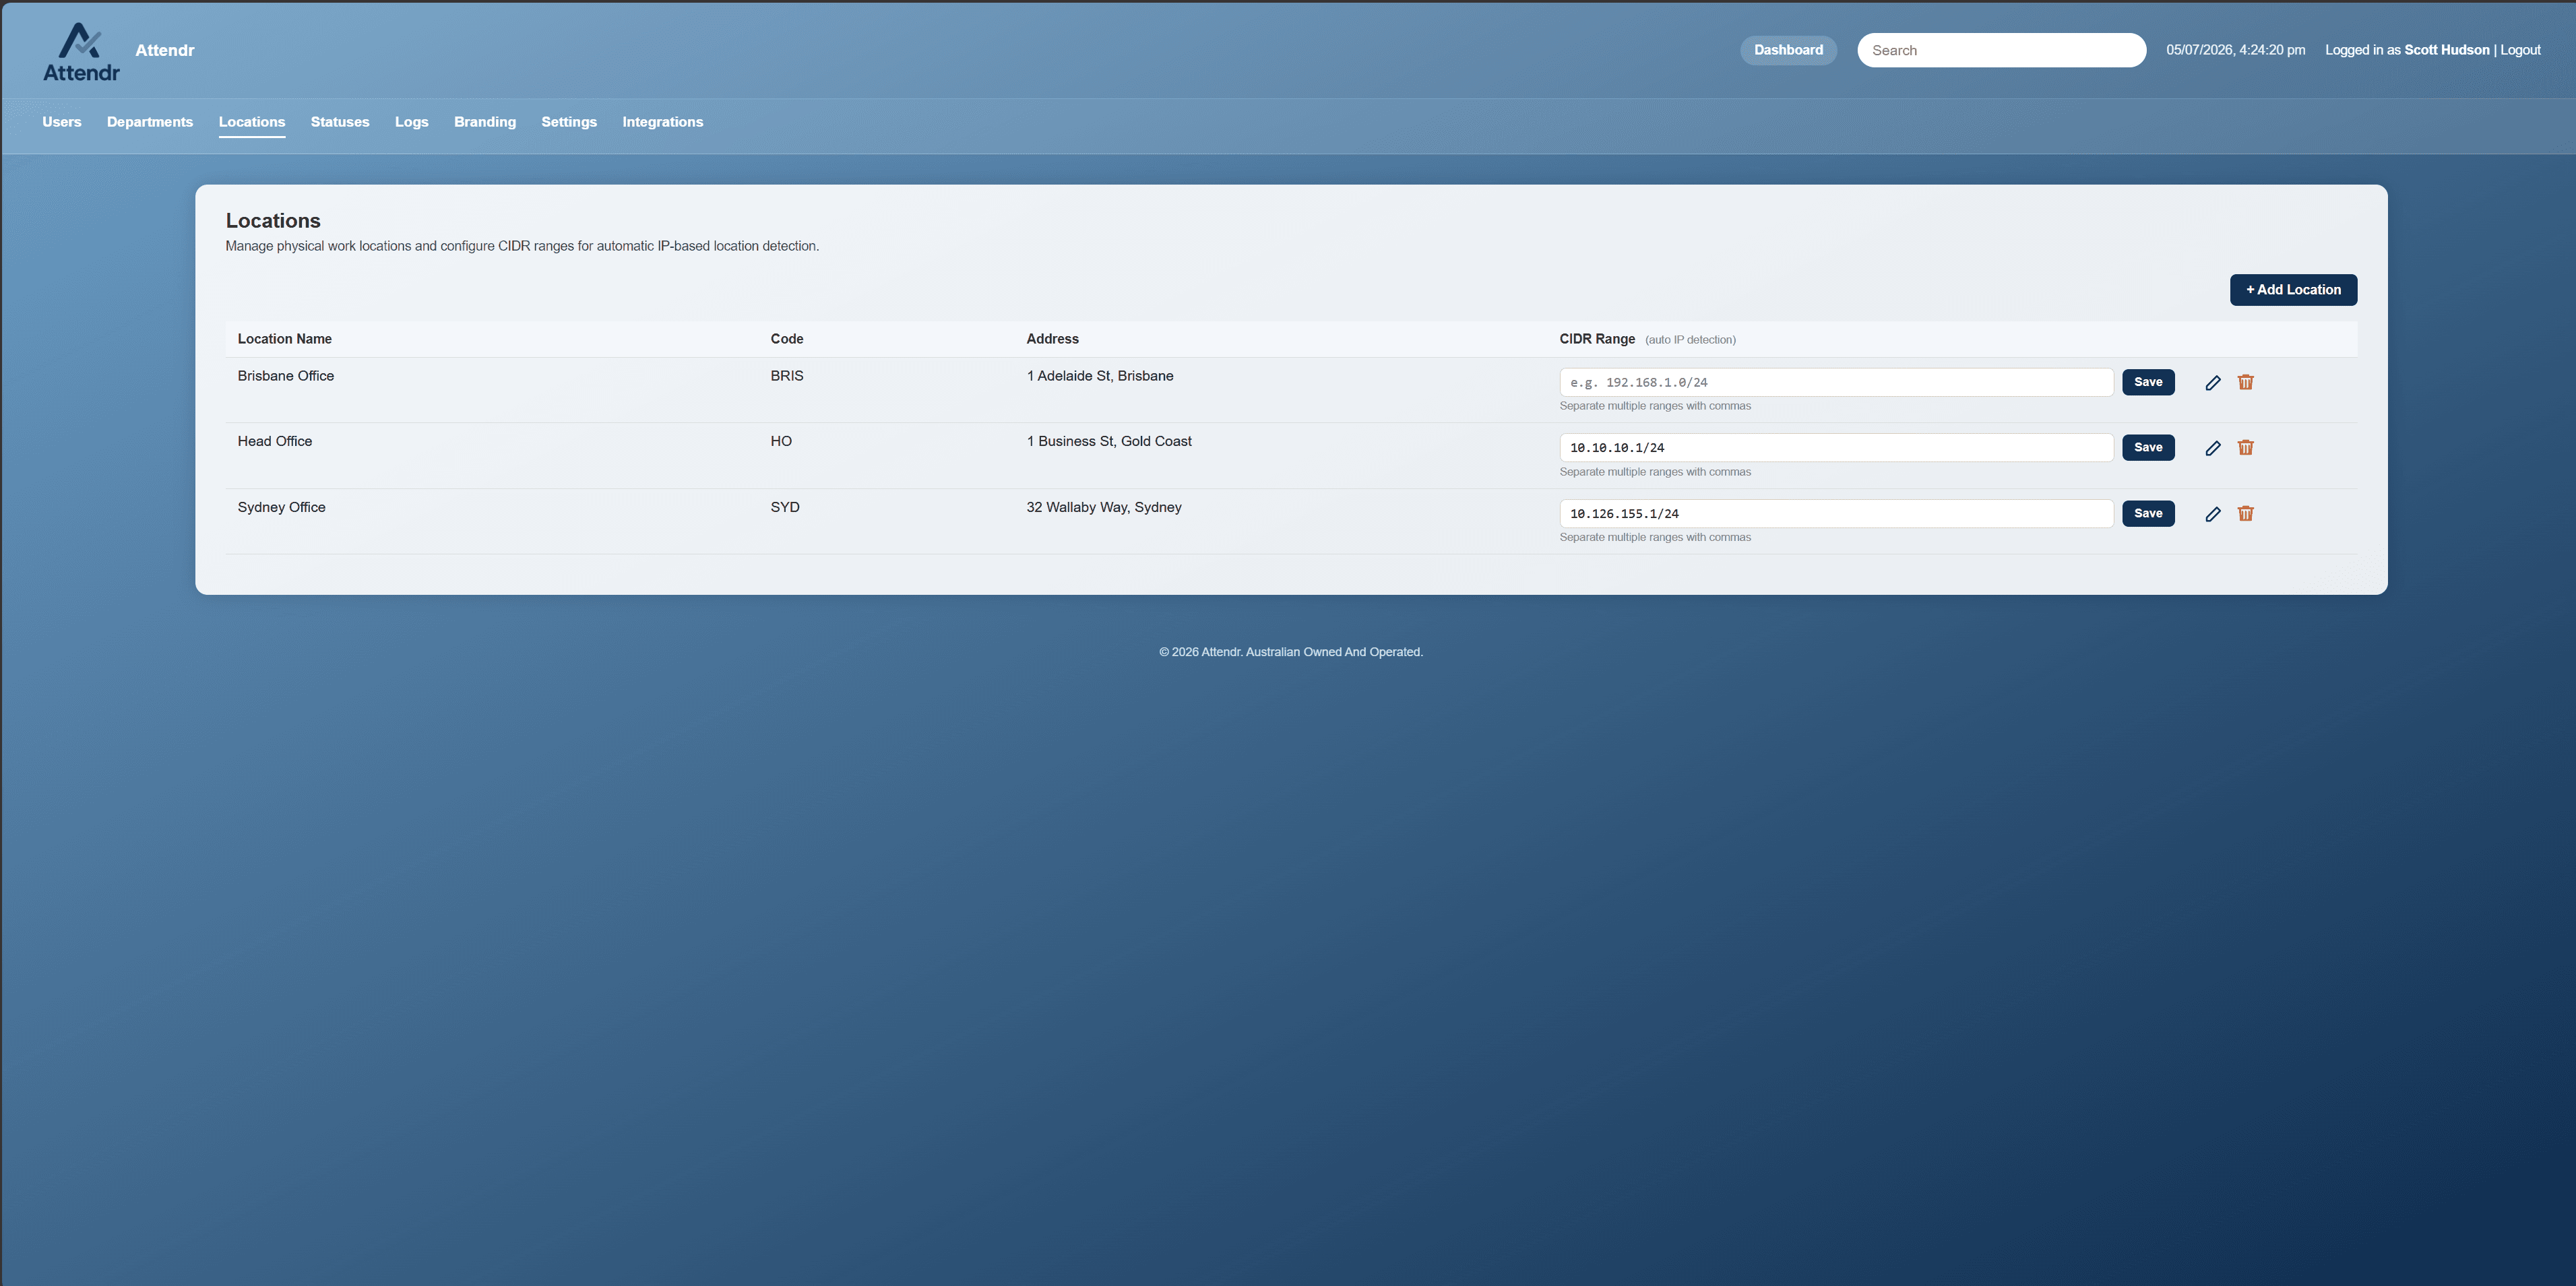Click the address 32 Wallaby Way, Sydney

[1104, 507]
